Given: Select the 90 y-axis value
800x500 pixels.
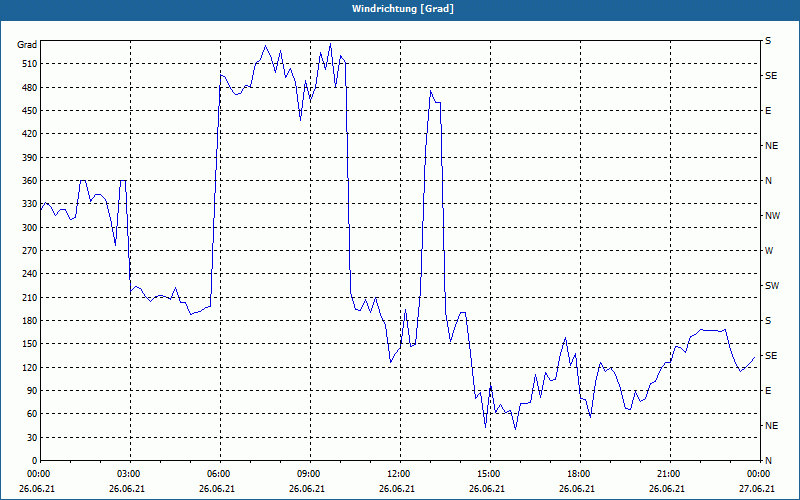Looking at the screenshot, I should (x=32, y=390).
